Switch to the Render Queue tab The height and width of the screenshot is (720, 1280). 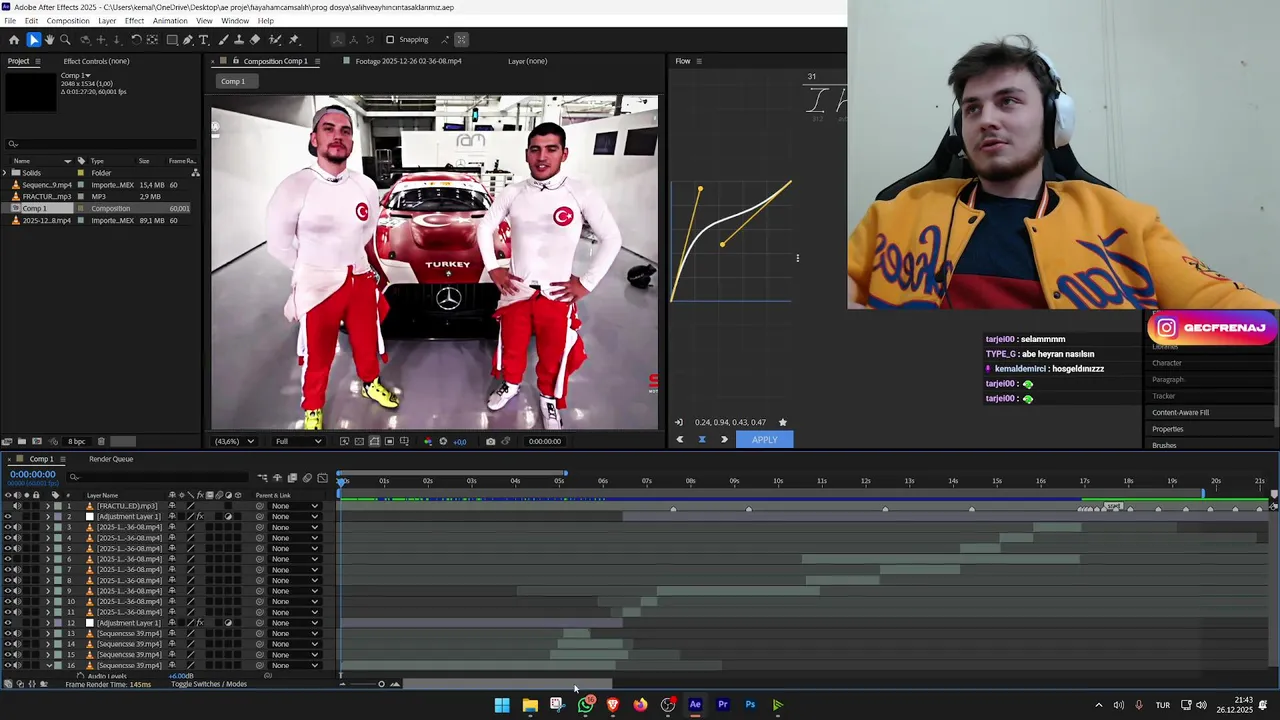[111, 459]
